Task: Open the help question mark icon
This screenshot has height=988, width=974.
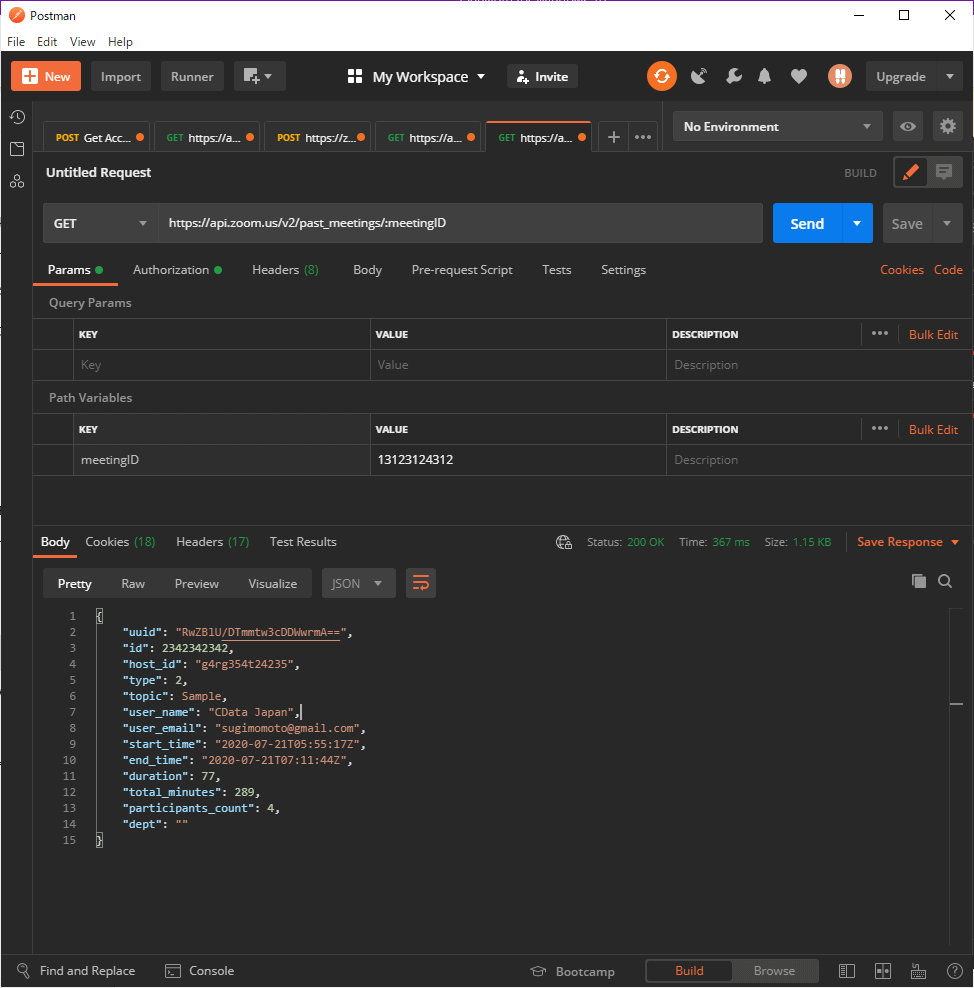Action: tap(954, 972)
